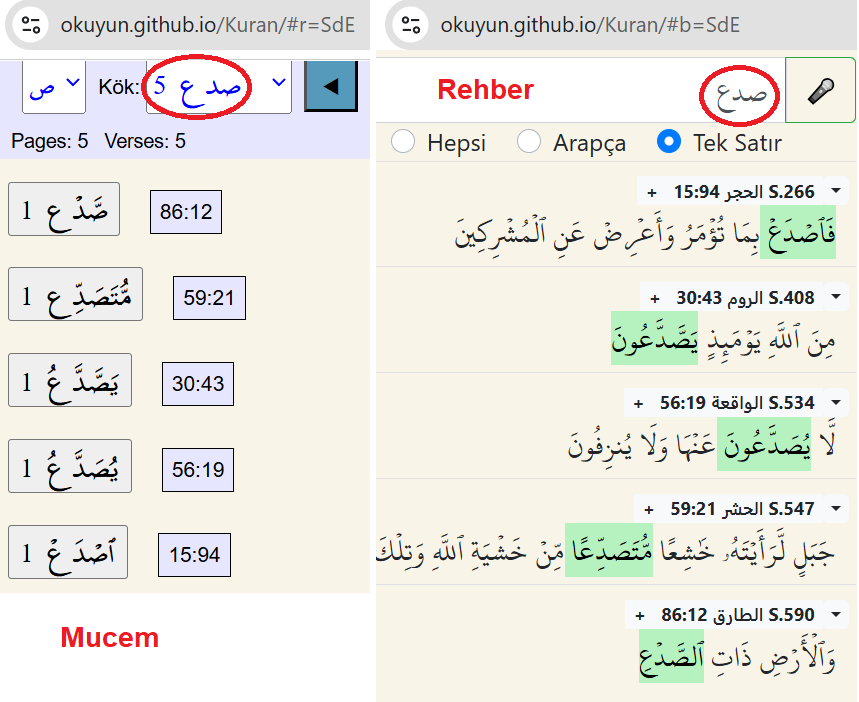Click the 56:19 verse reference button

198,469
